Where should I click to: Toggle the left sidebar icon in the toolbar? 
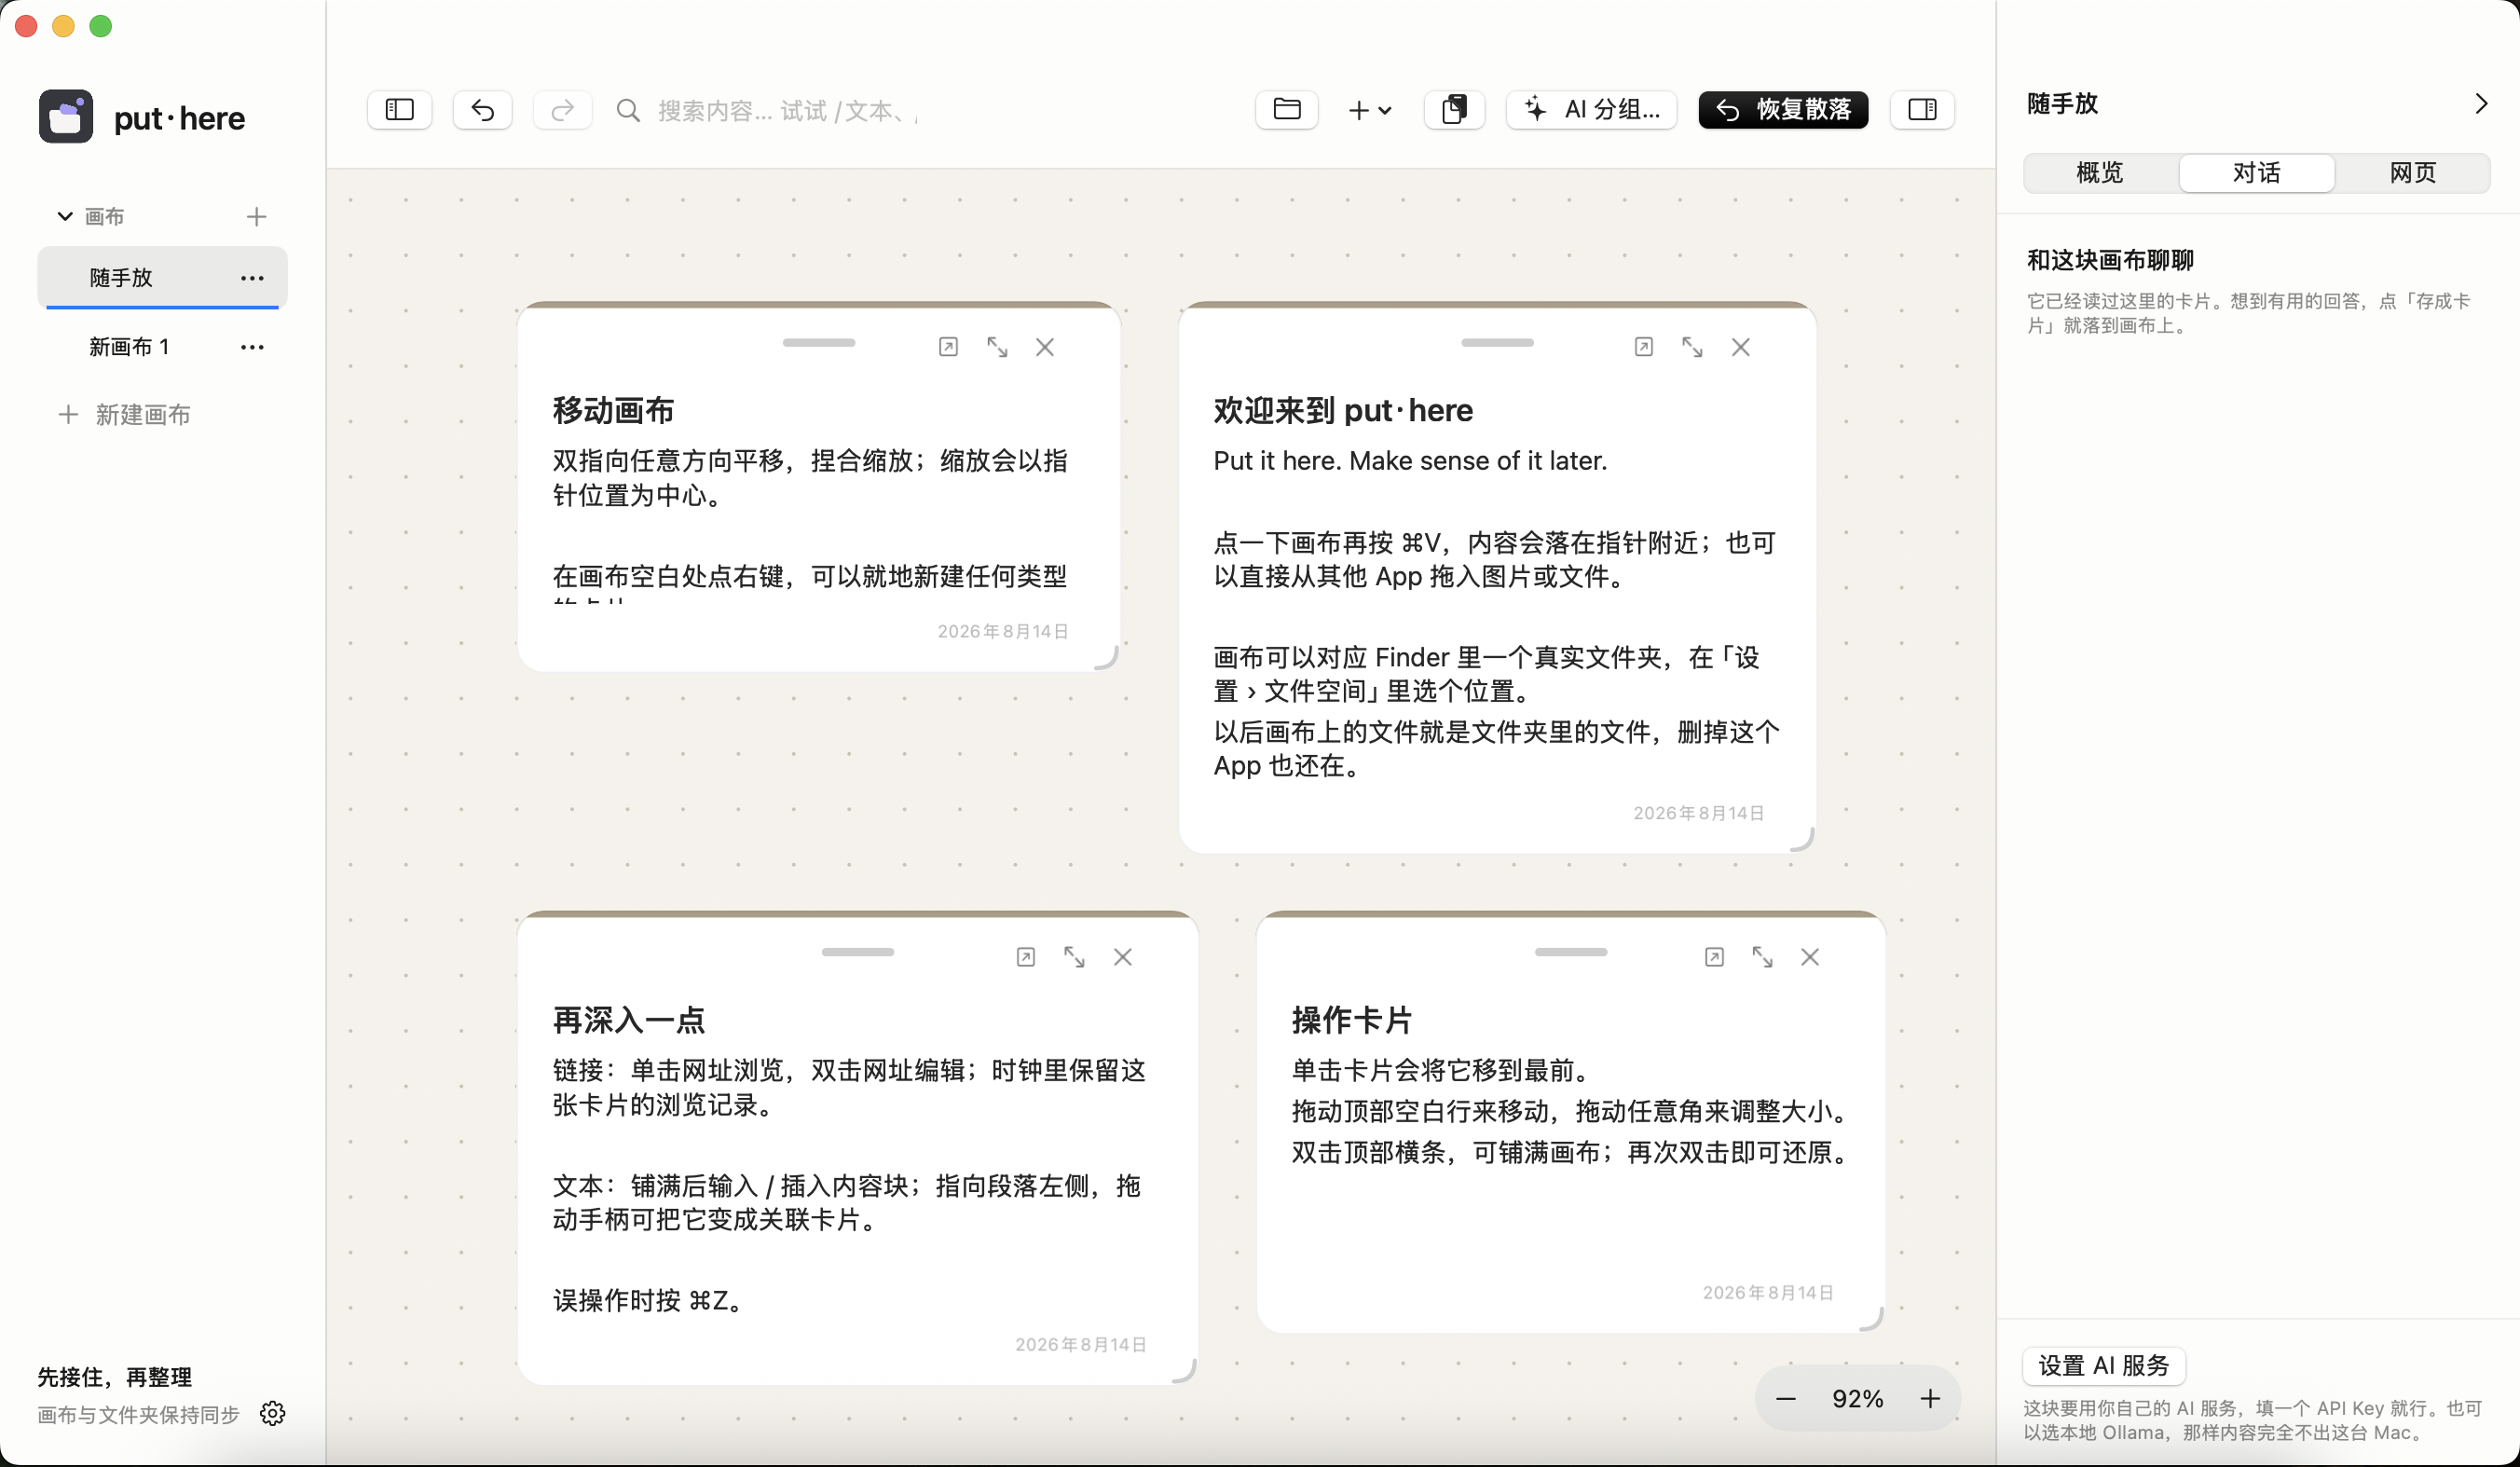pyautogui.click(x=399, y=110)
